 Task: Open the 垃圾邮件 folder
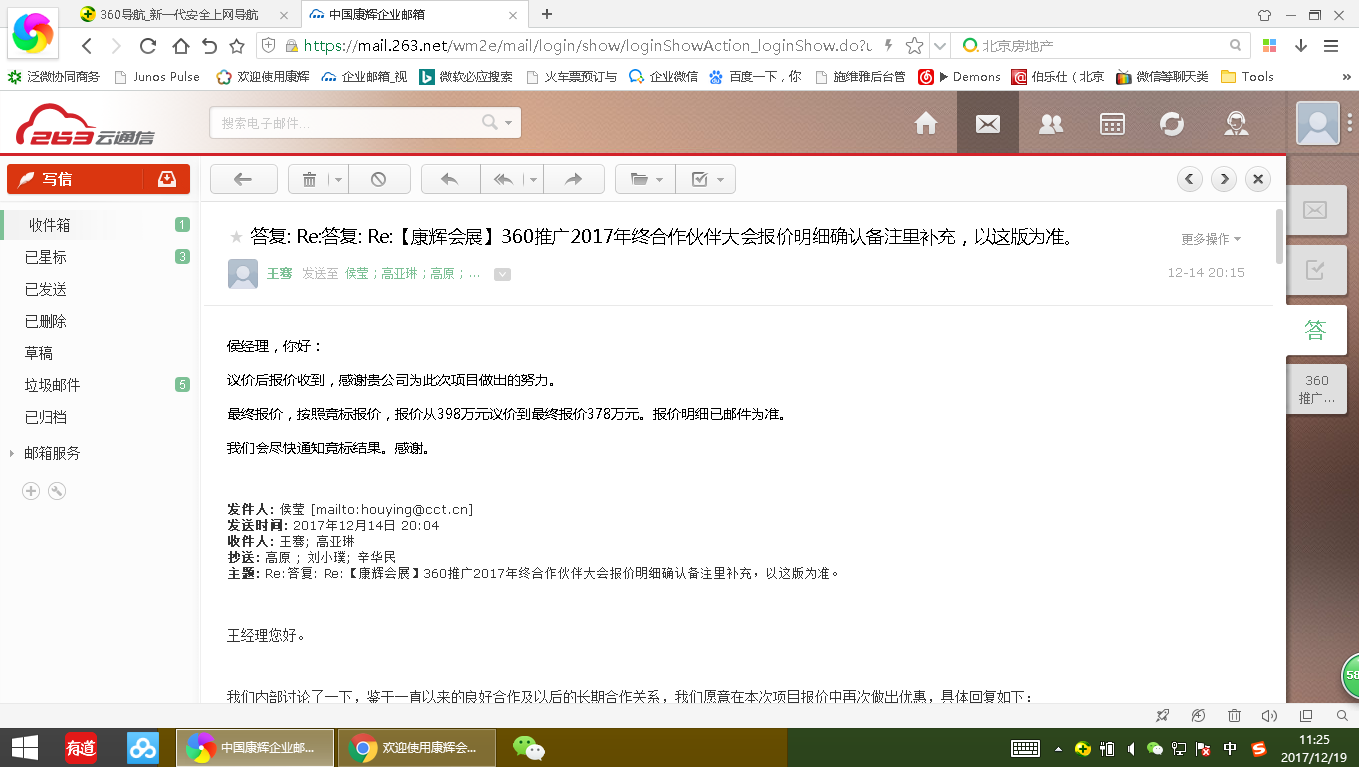click(52, 385)
